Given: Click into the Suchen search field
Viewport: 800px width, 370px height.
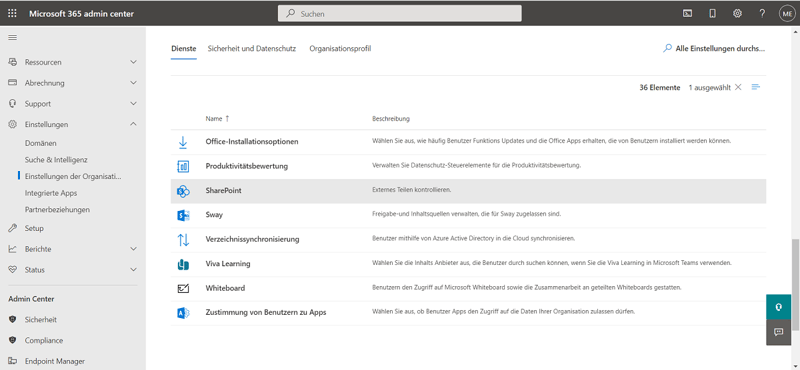Looking at the screenshot, I should pyautogui.click(x=399, y=14).
